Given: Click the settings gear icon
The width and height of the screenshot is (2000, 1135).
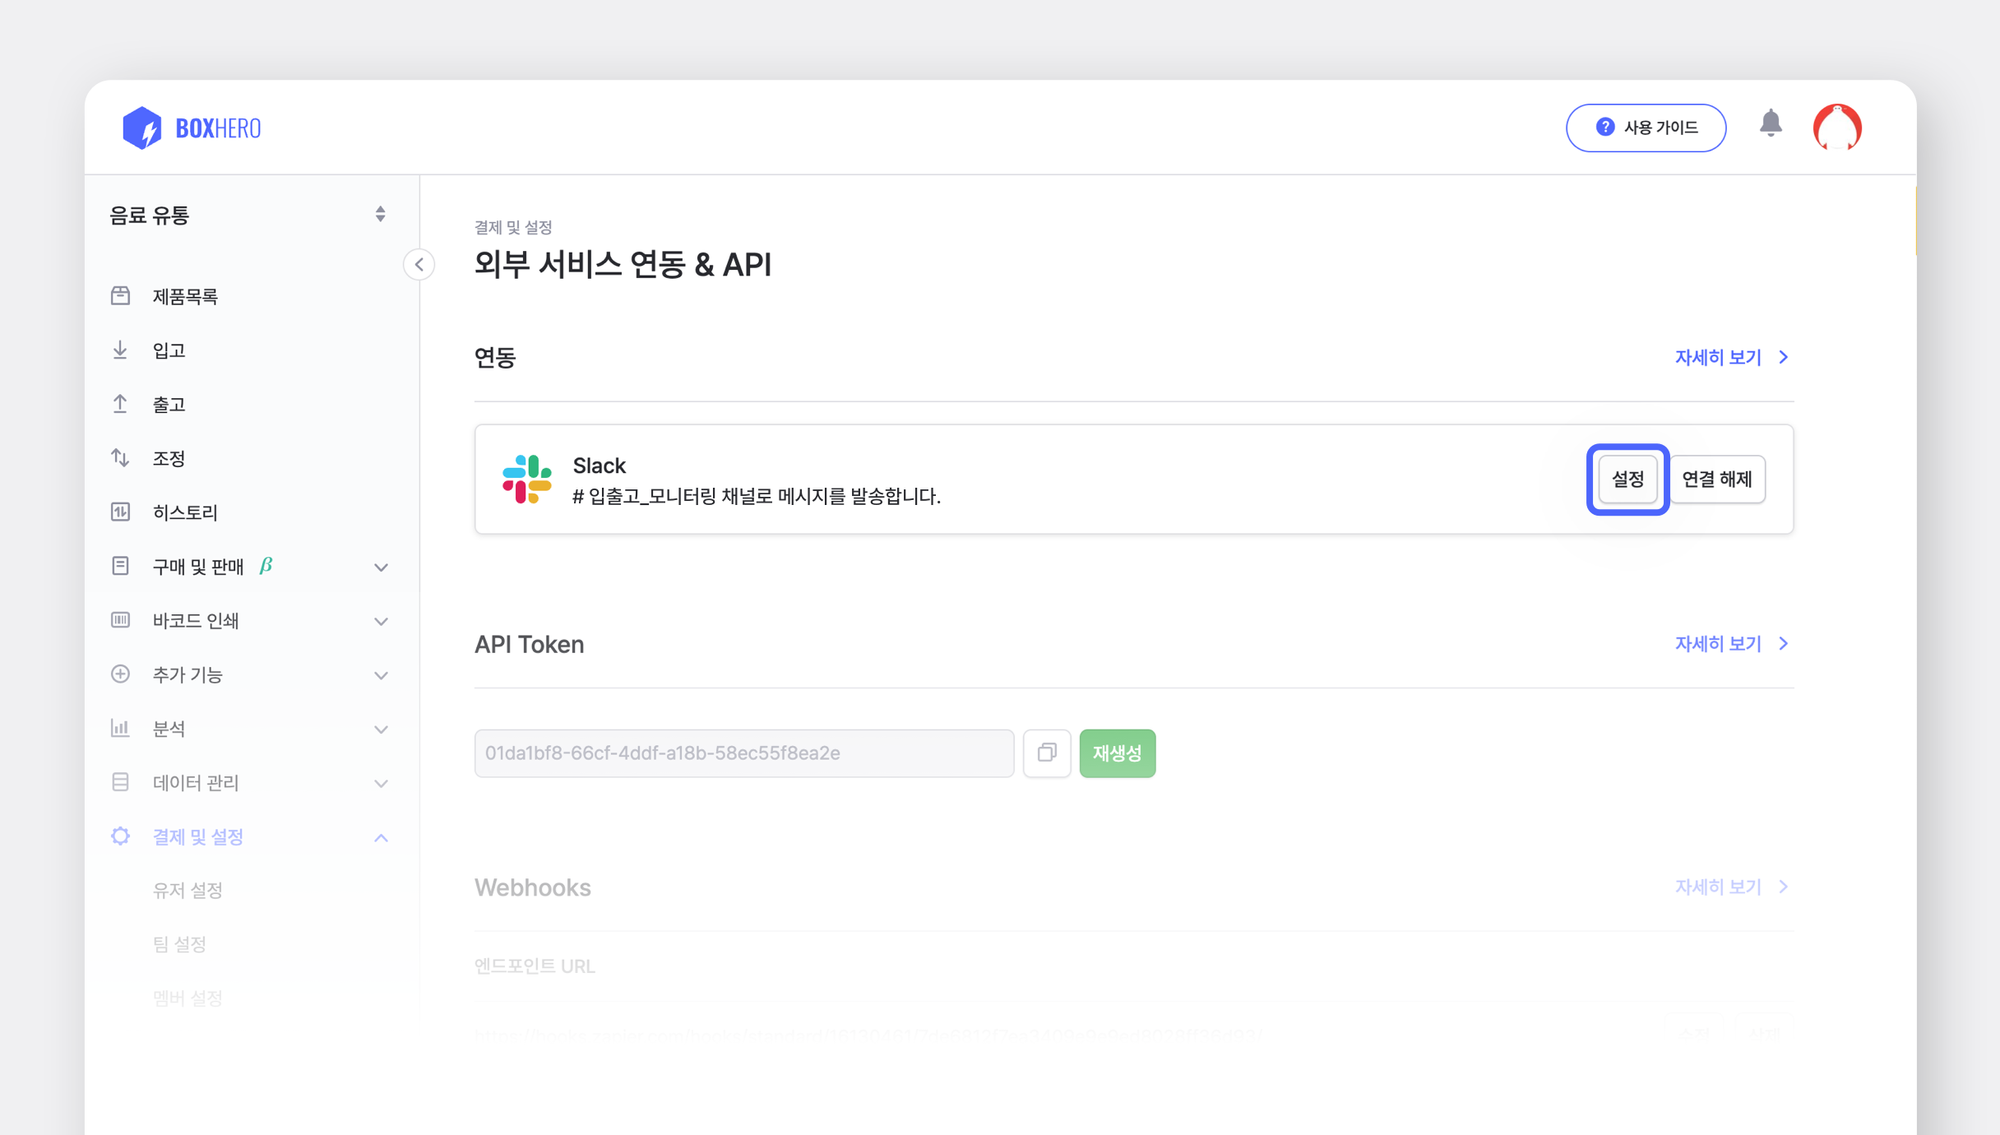Looking at the screenshot, I should pos(120,836).
